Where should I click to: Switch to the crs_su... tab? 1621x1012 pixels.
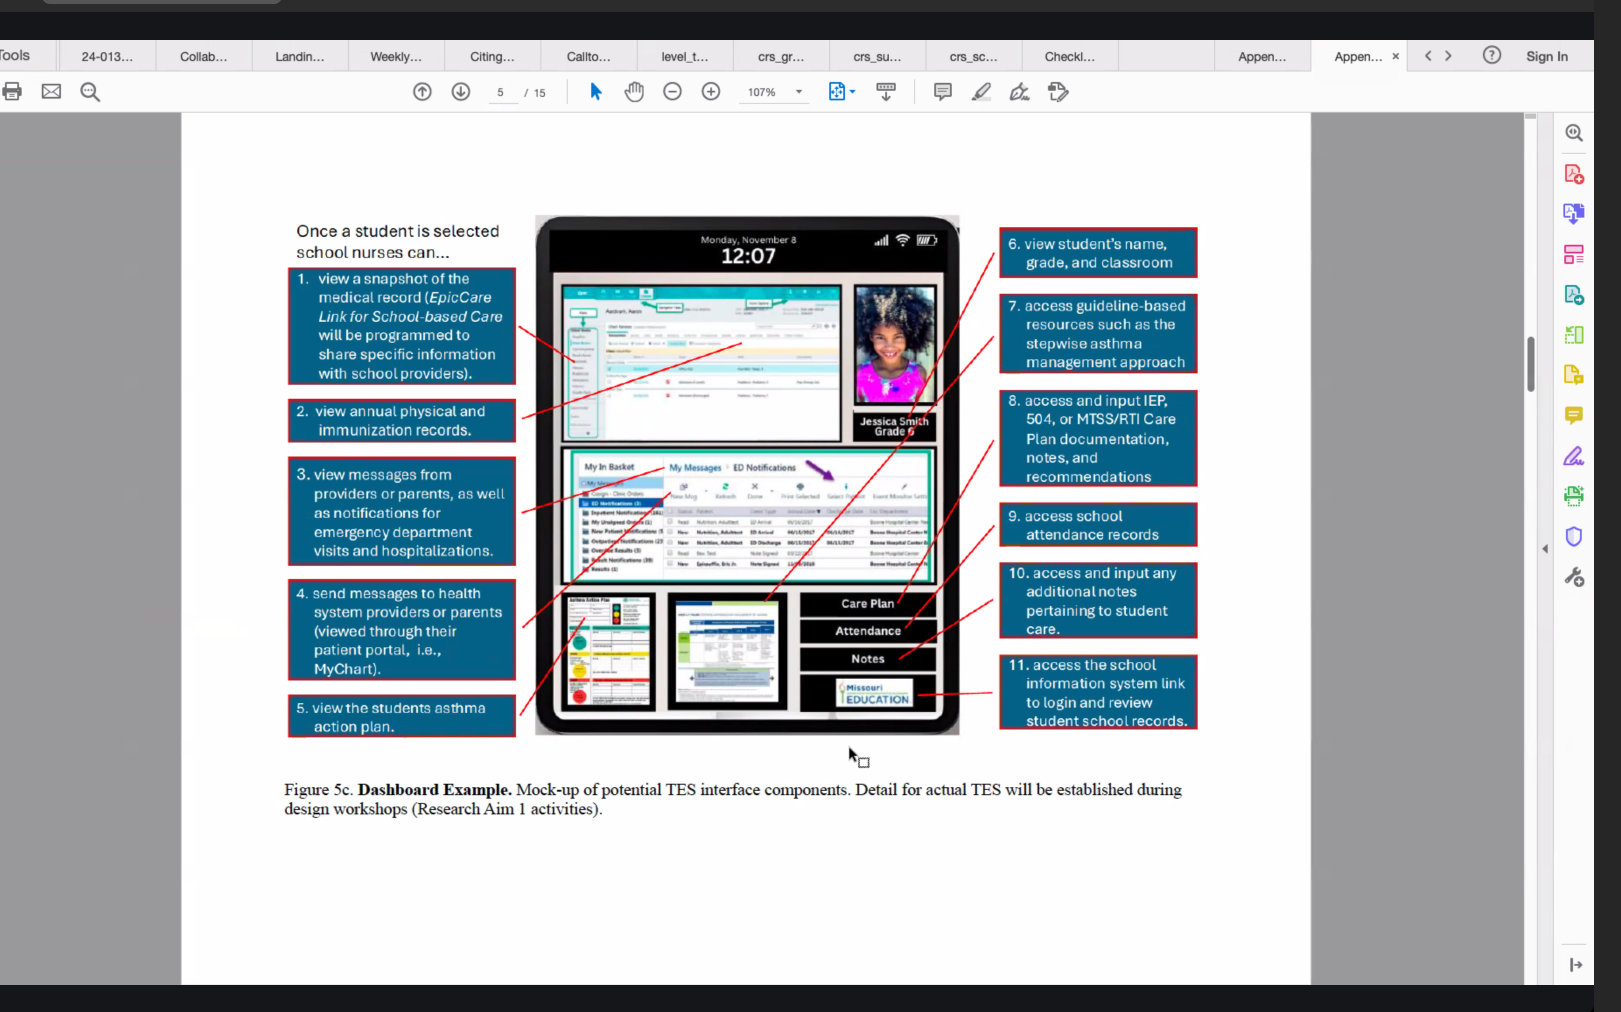pyautogui.click(x=877, y=56)
